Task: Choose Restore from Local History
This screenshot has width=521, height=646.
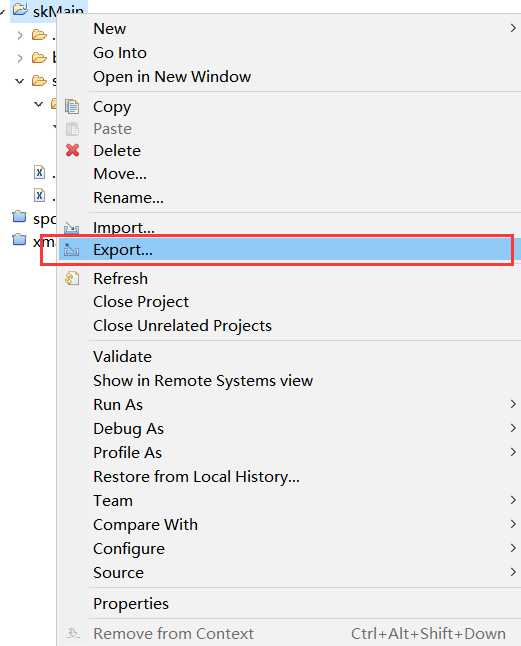Action: pos(196,477)
